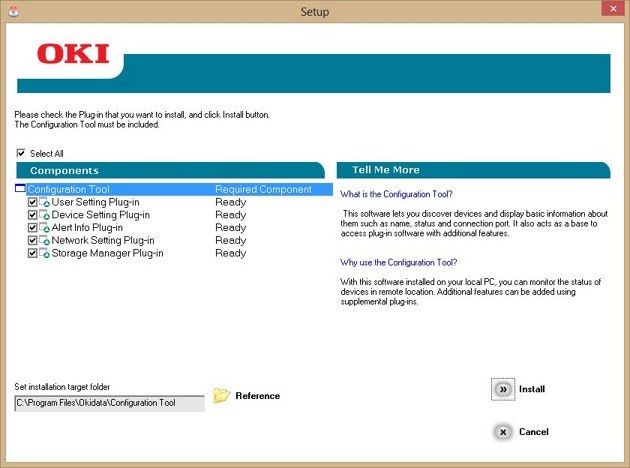This screenshot has width=630, height=468.
Task: Click the Required Component status text
Action: click(264, 189)
